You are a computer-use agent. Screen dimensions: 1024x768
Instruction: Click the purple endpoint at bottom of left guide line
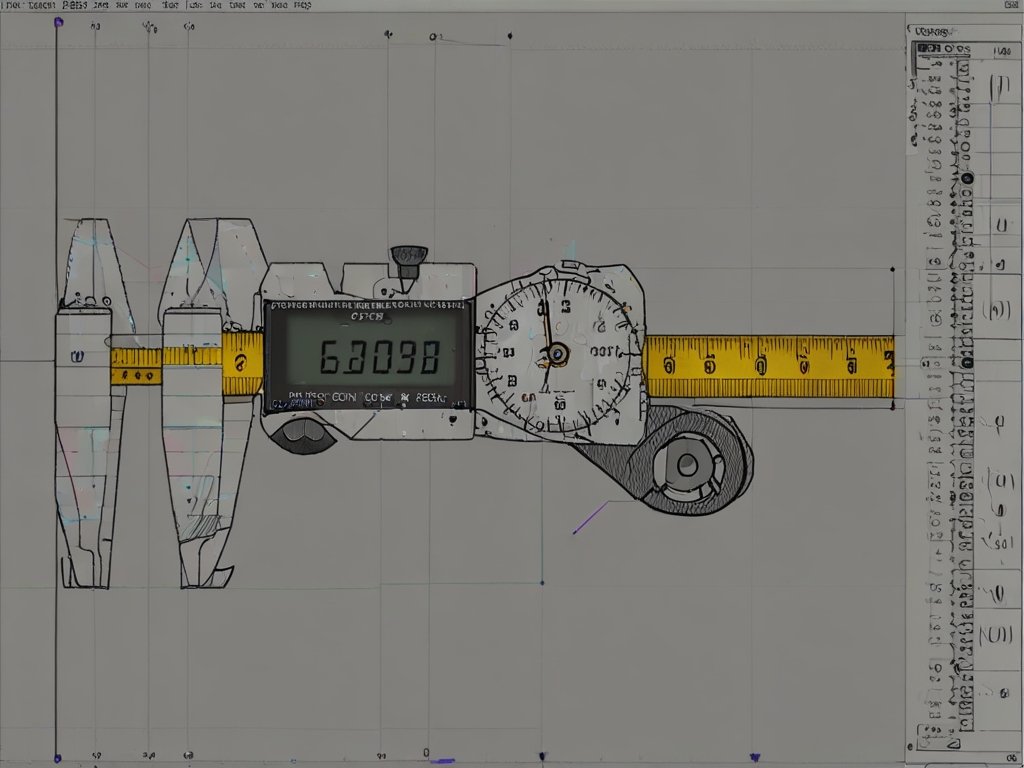point(57,758)
